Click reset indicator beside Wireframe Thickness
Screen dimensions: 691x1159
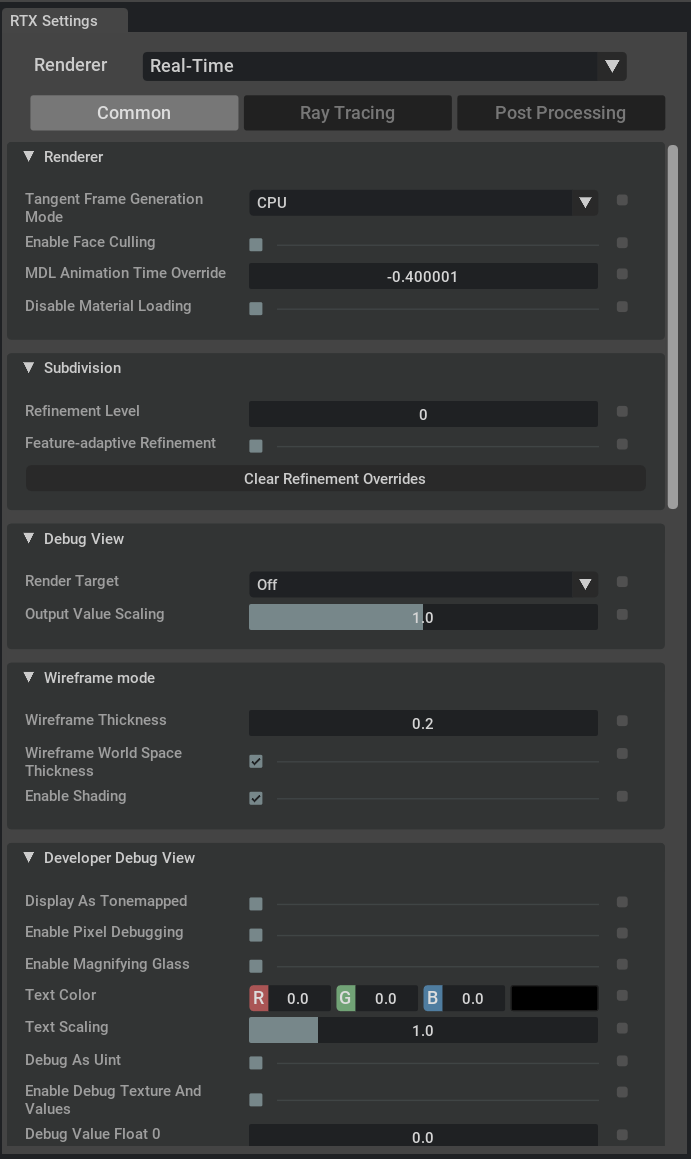point(622,721)
